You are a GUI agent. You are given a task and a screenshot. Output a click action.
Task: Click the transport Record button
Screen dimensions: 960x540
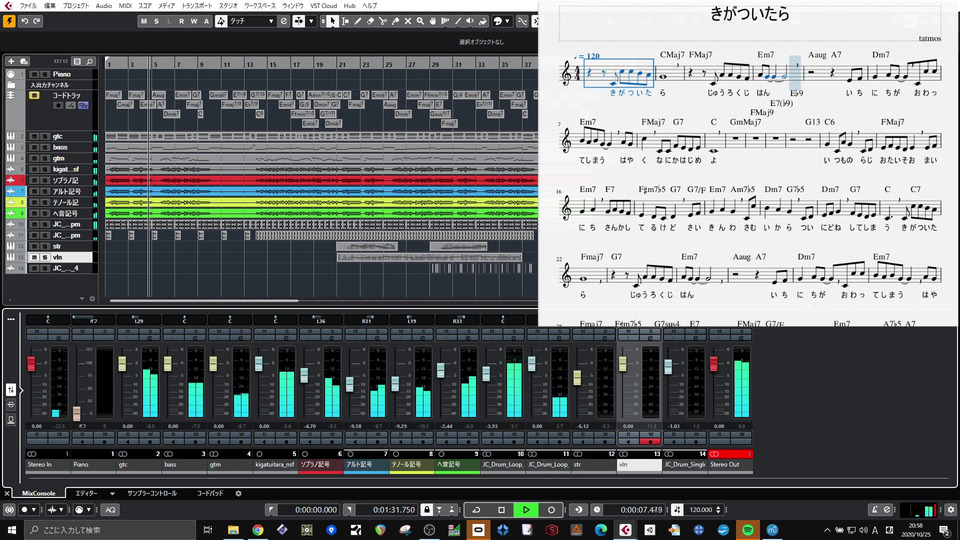click(x=551, y=509)
